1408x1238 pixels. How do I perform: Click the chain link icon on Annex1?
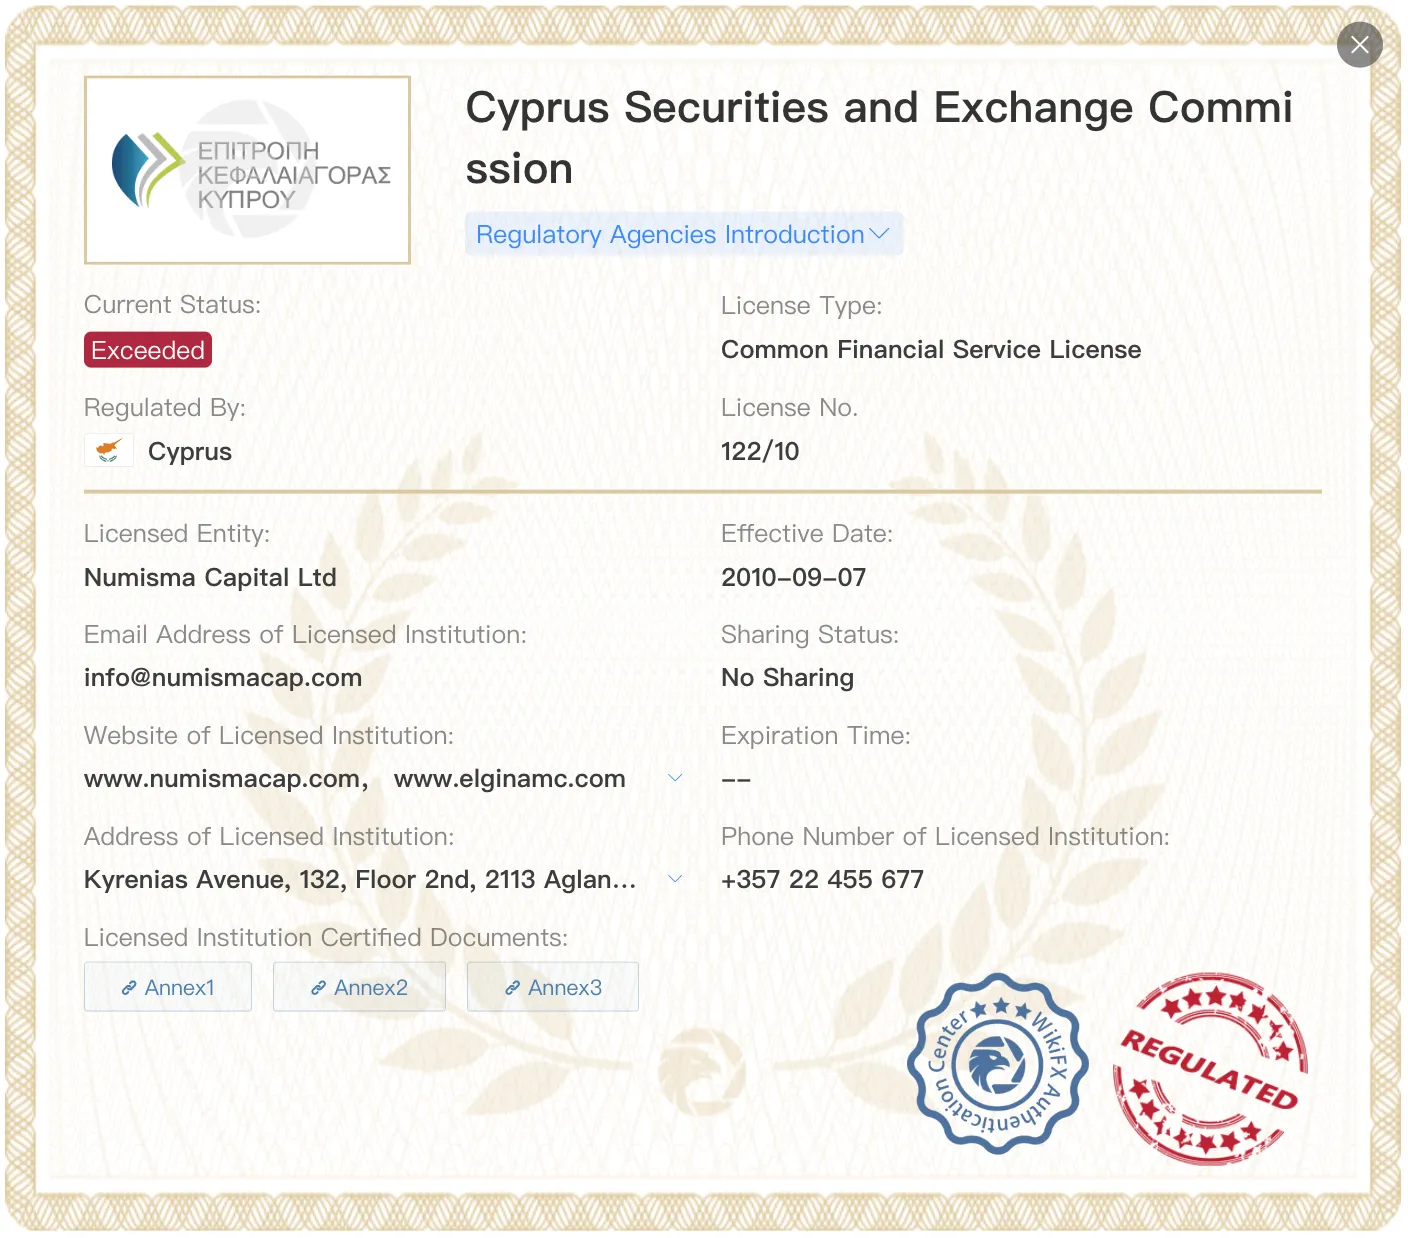(129, 988)
